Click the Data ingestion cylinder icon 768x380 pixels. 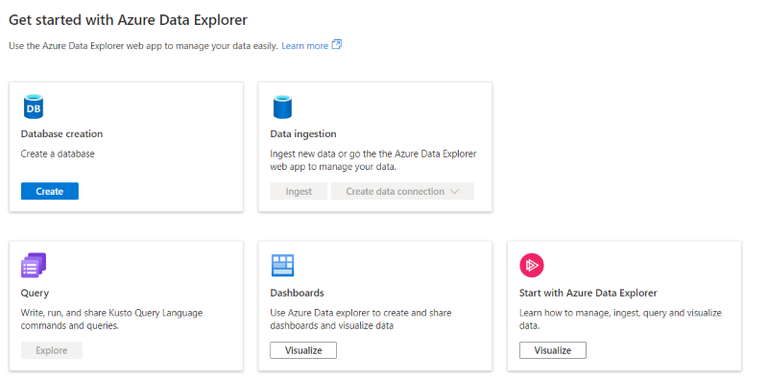tap(282, 107)
